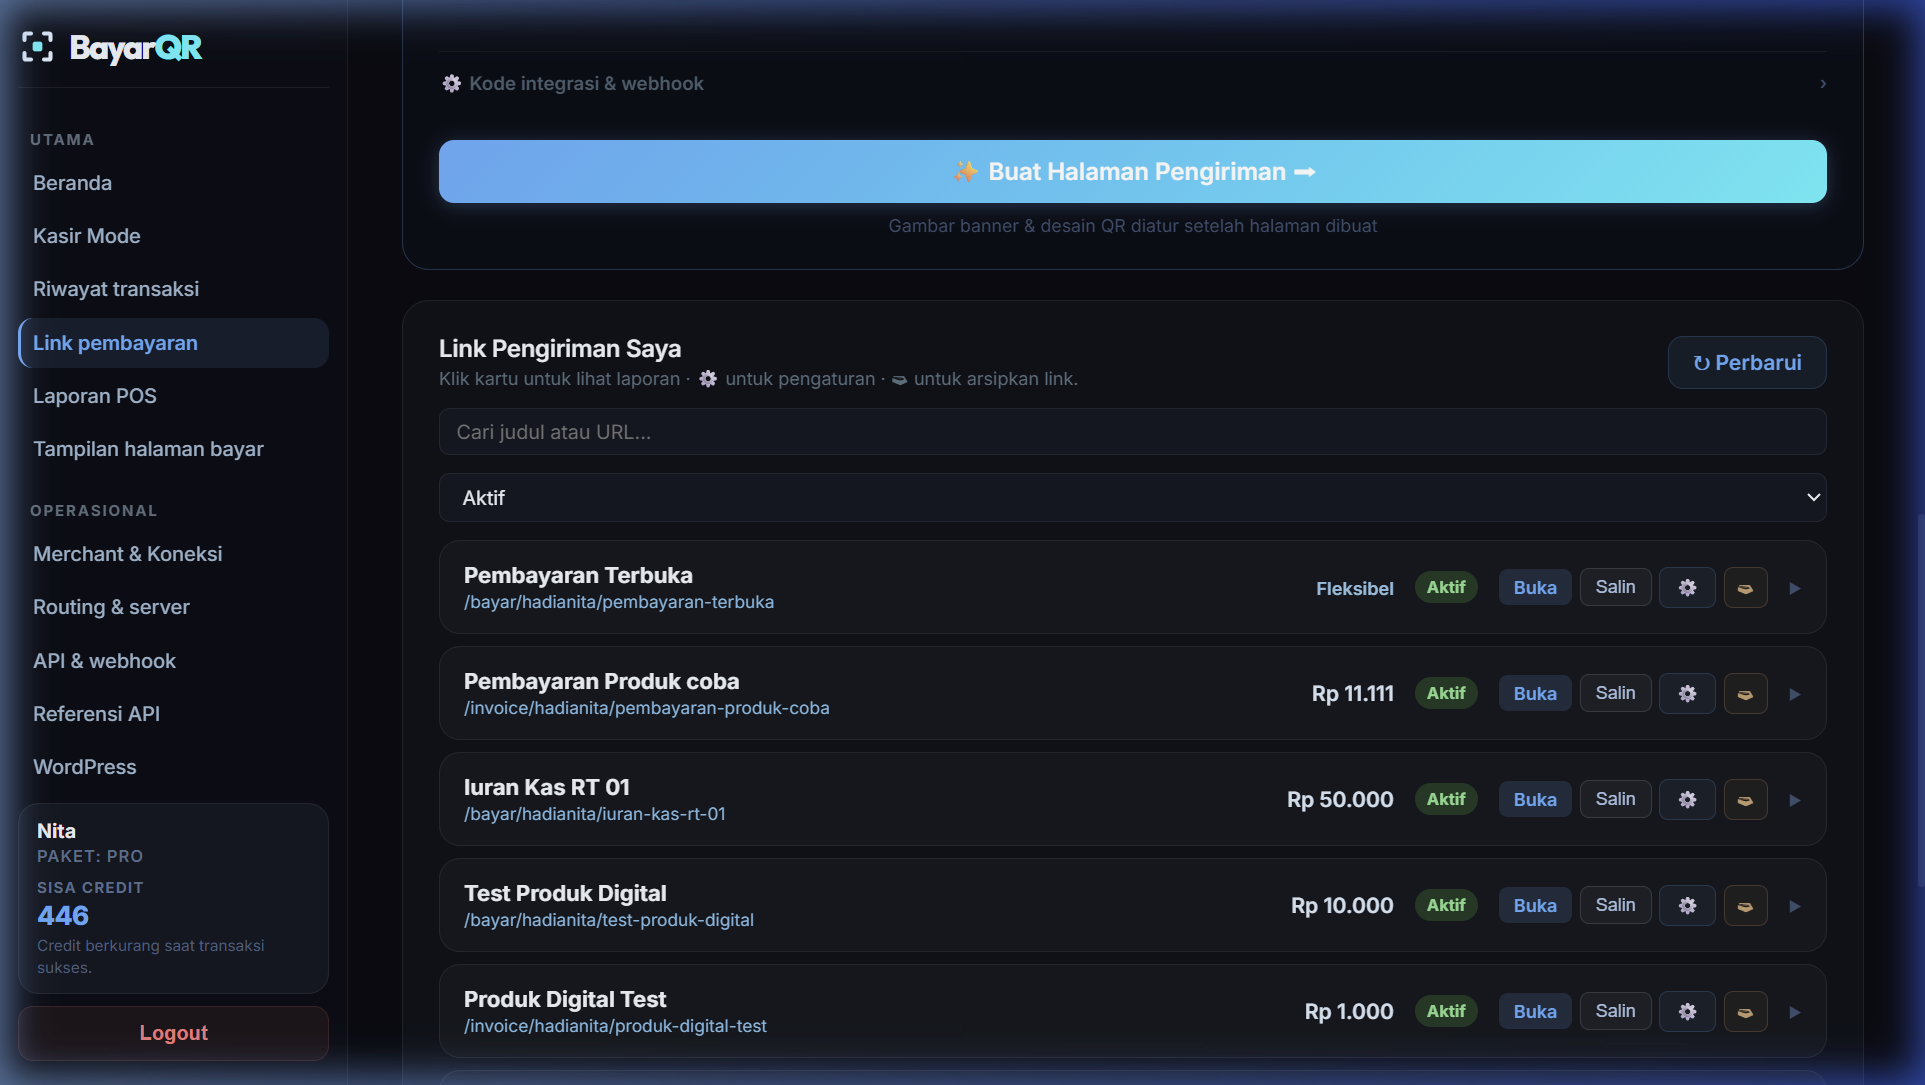Go to Routing & server
The height and width of the screenshot is (1085, 1925).
173,607
